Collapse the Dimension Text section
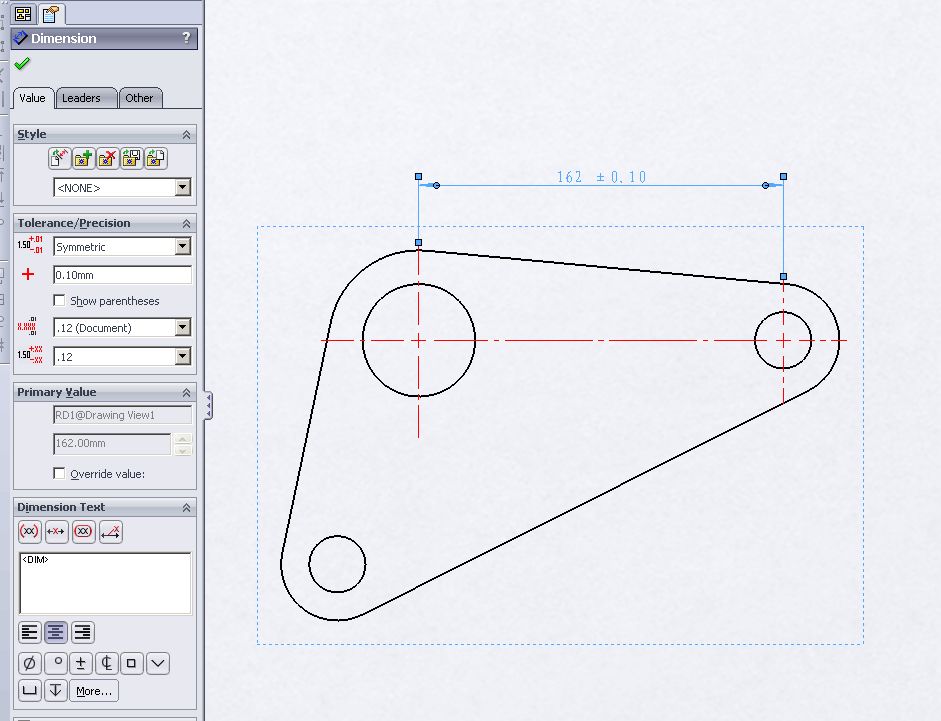 click(187, 508)
